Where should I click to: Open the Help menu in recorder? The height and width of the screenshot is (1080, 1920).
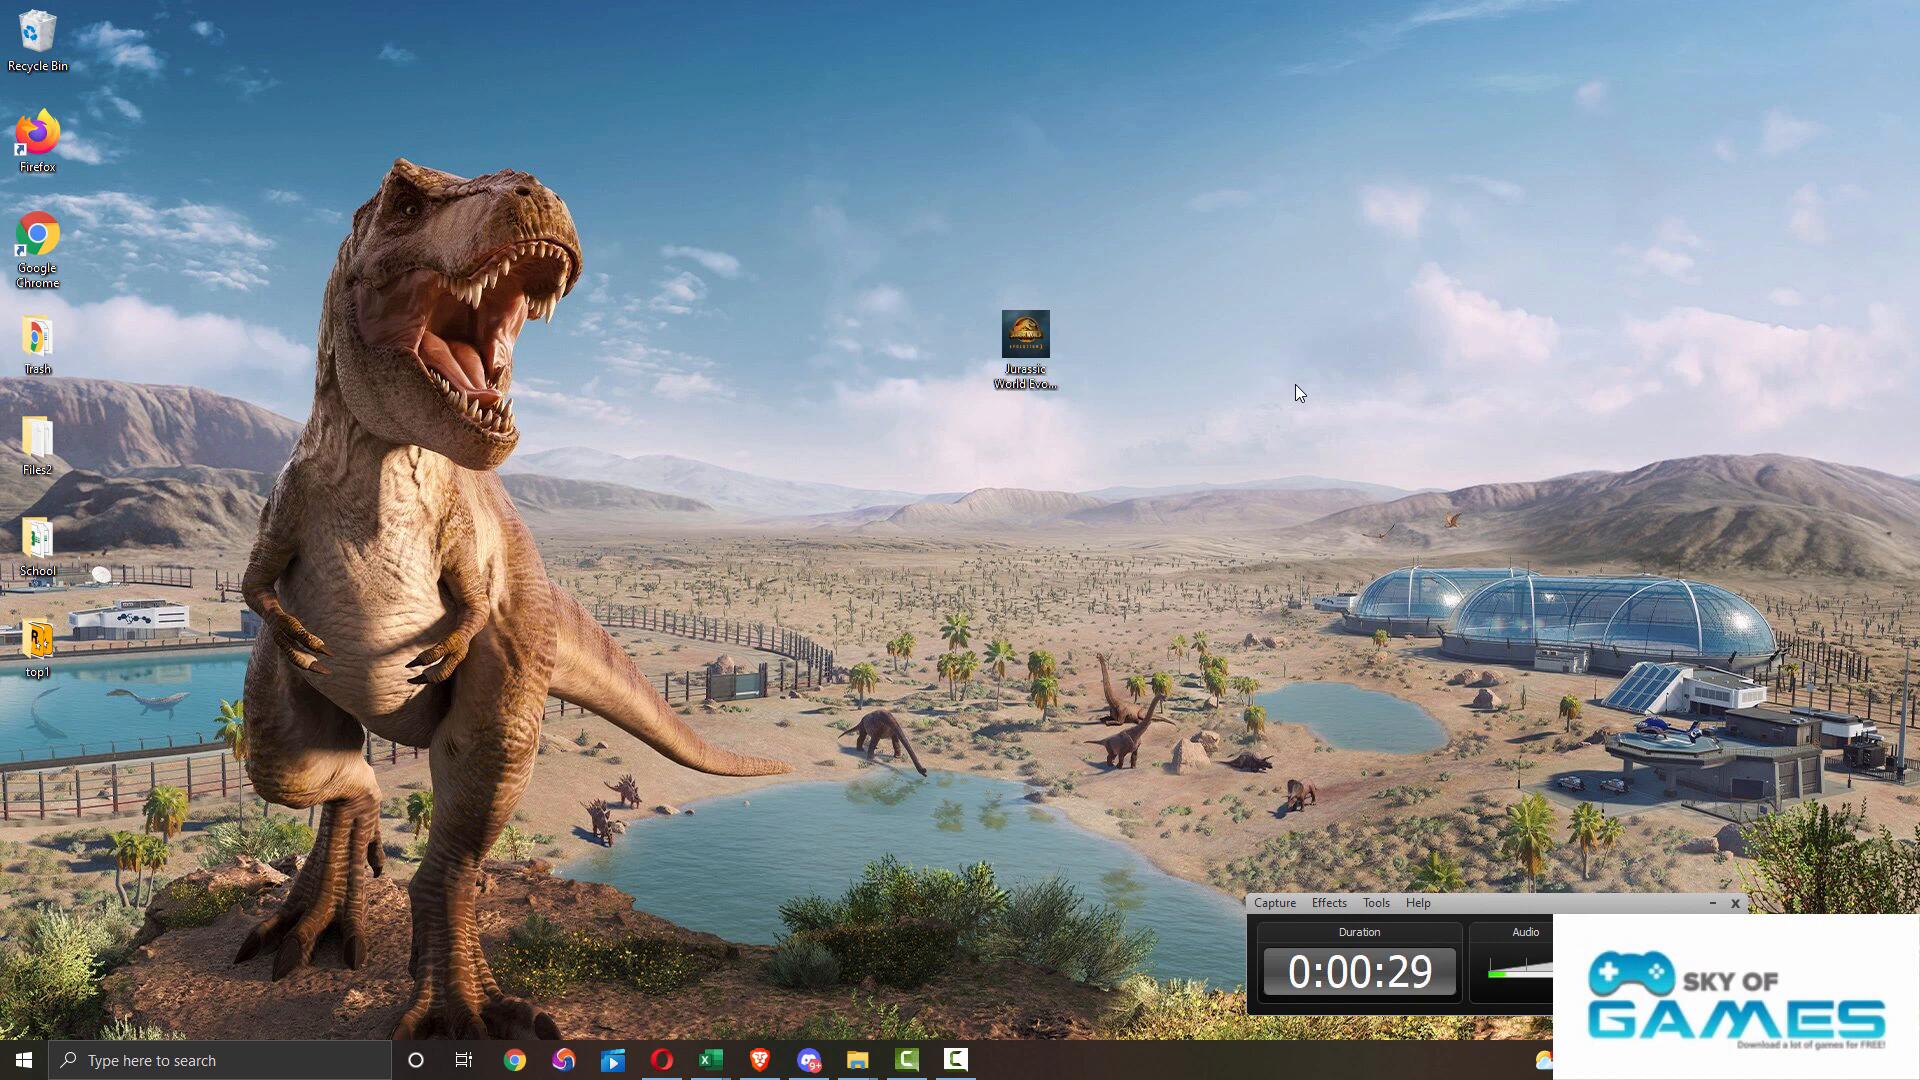pyautogui.click(x=1418, y=903)
